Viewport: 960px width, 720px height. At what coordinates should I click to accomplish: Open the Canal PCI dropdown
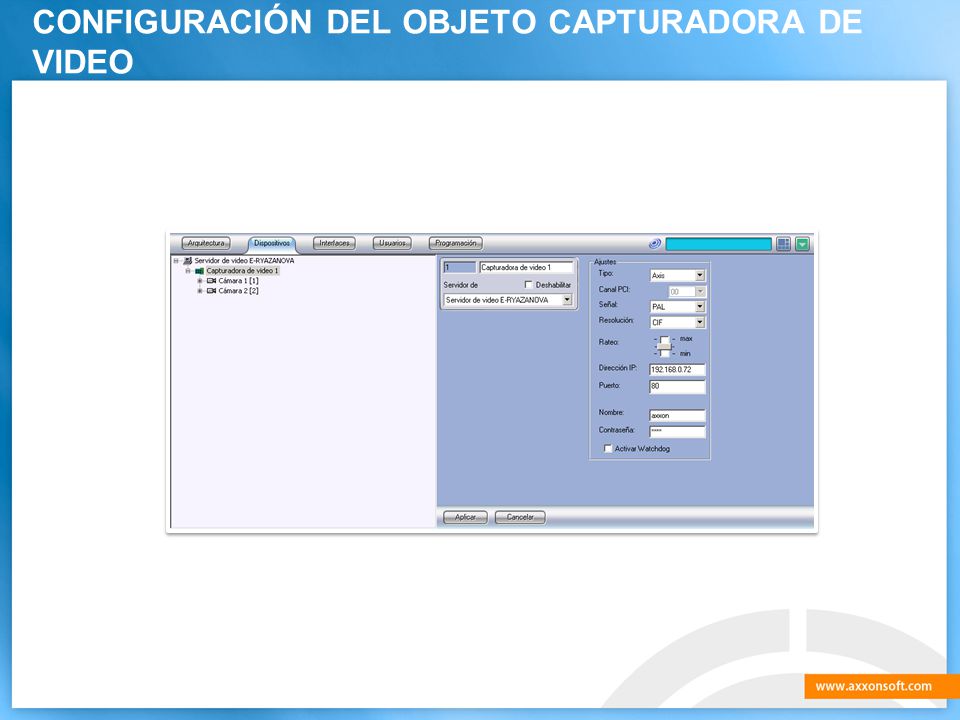point(686,291)
